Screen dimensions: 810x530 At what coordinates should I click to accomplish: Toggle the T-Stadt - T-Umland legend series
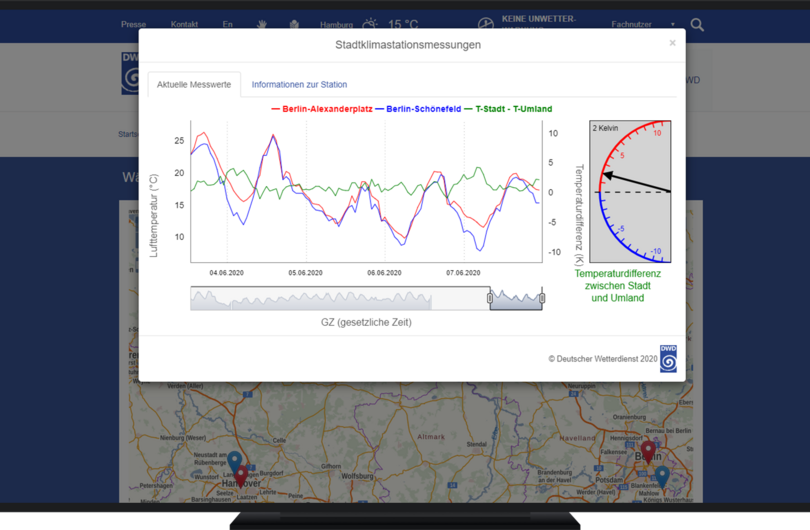(x=508, y=109)
